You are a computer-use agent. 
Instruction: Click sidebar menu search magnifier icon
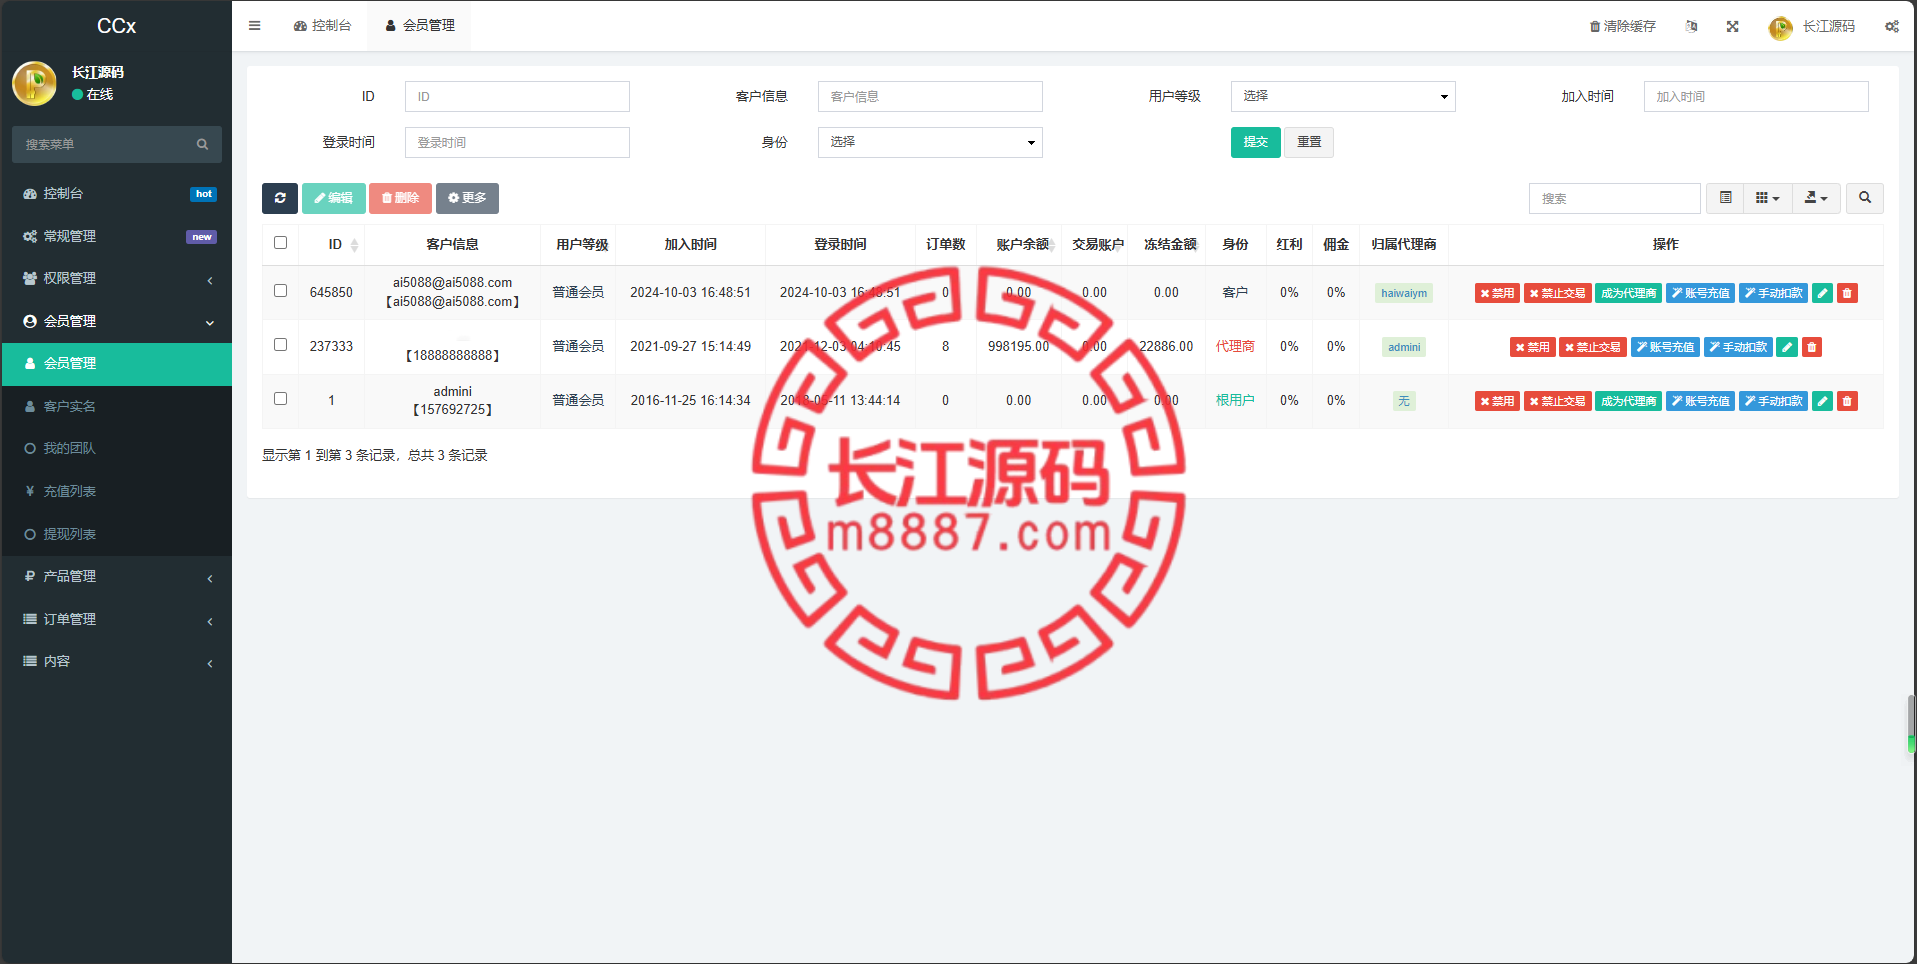pos(202,145)
